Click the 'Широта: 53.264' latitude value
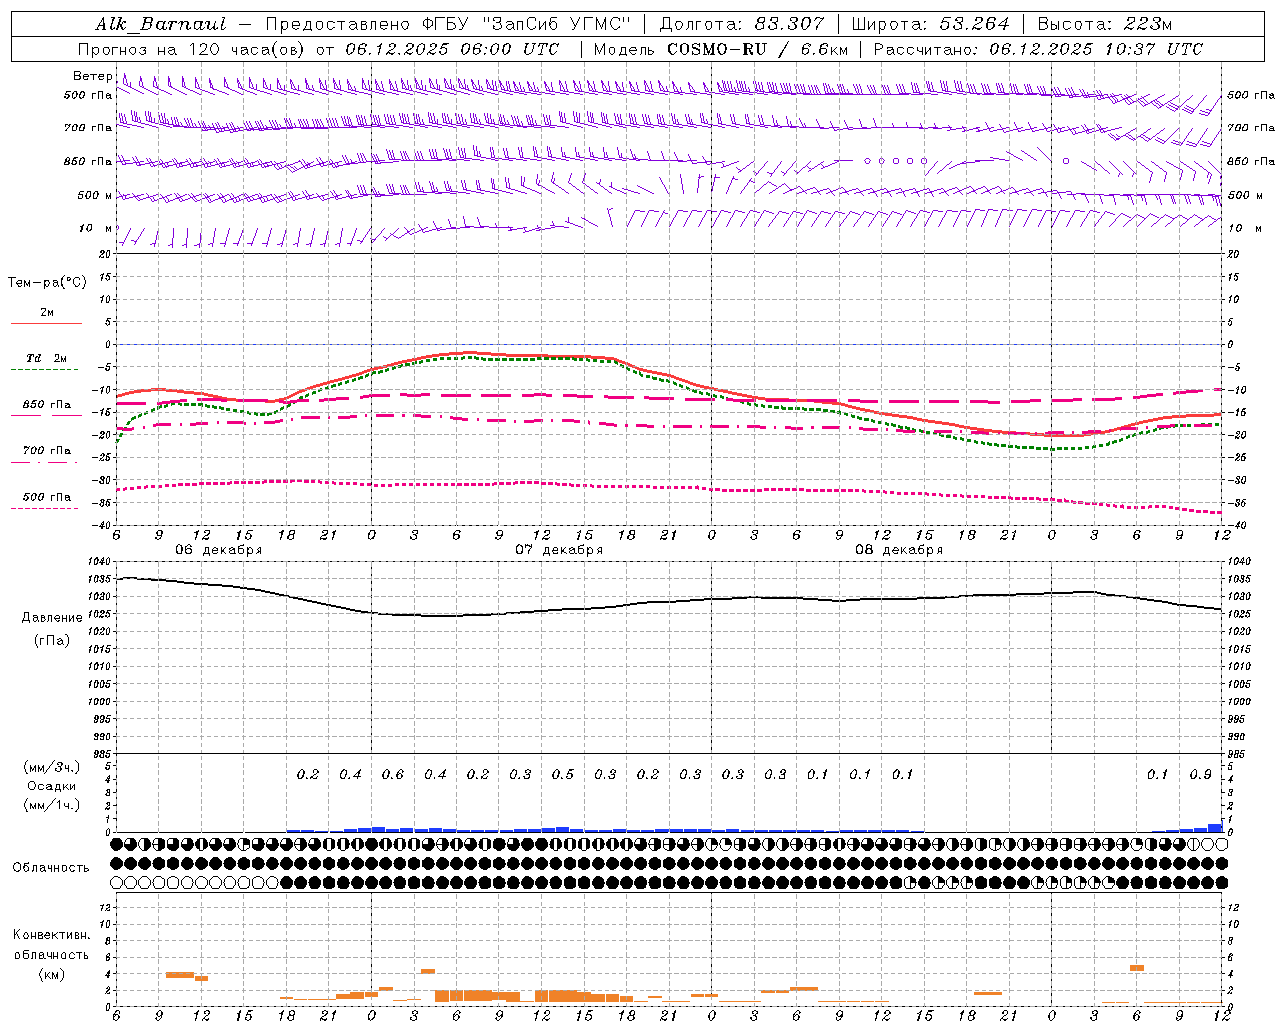The height and width of the screenshot is (1024, 1280). pos(930,24)
